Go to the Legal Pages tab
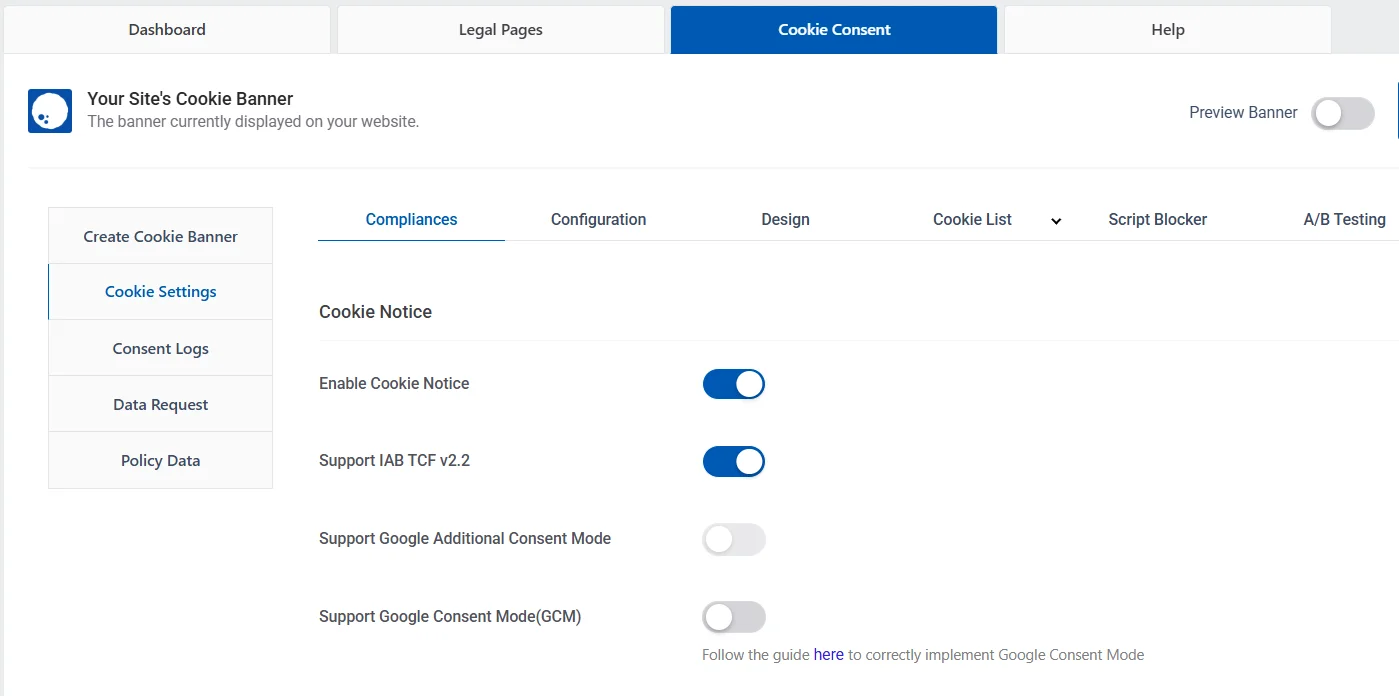The image size is (1399, 696). [x=500, y=29]
